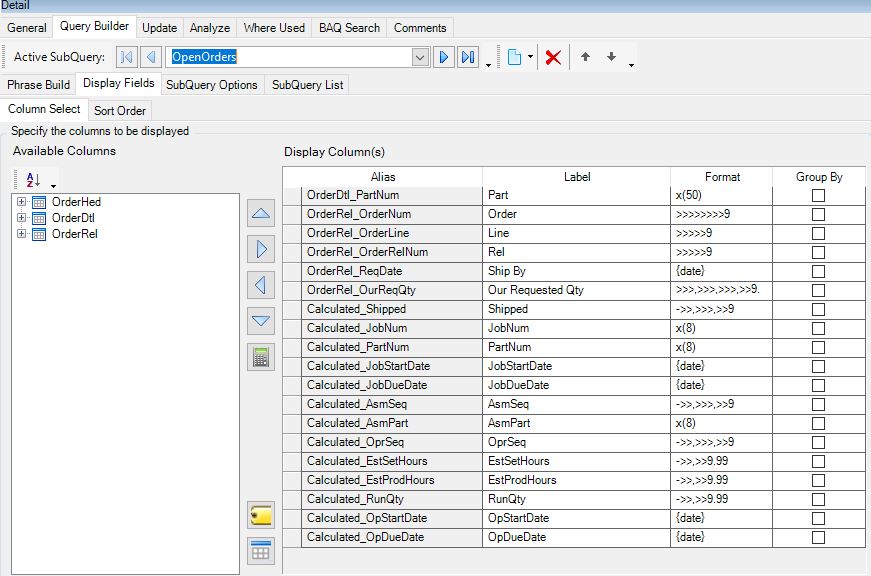871x576 pixels.
Task: Expand the OrderRel tree node
Action: (x=21, y=234)
